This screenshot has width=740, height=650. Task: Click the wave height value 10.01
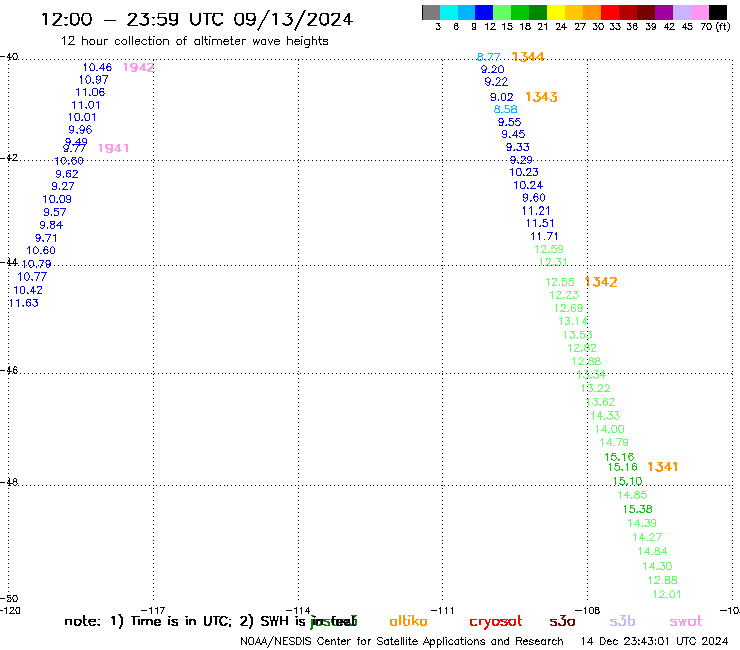tap(82, 118)
